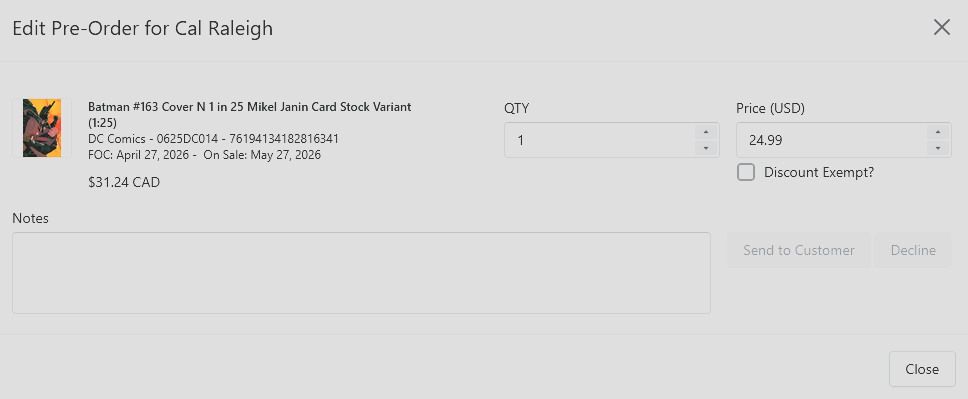Screen dimensions: 968x399
Task: Dismiss the dialog with the X icon
Action: 941,27
